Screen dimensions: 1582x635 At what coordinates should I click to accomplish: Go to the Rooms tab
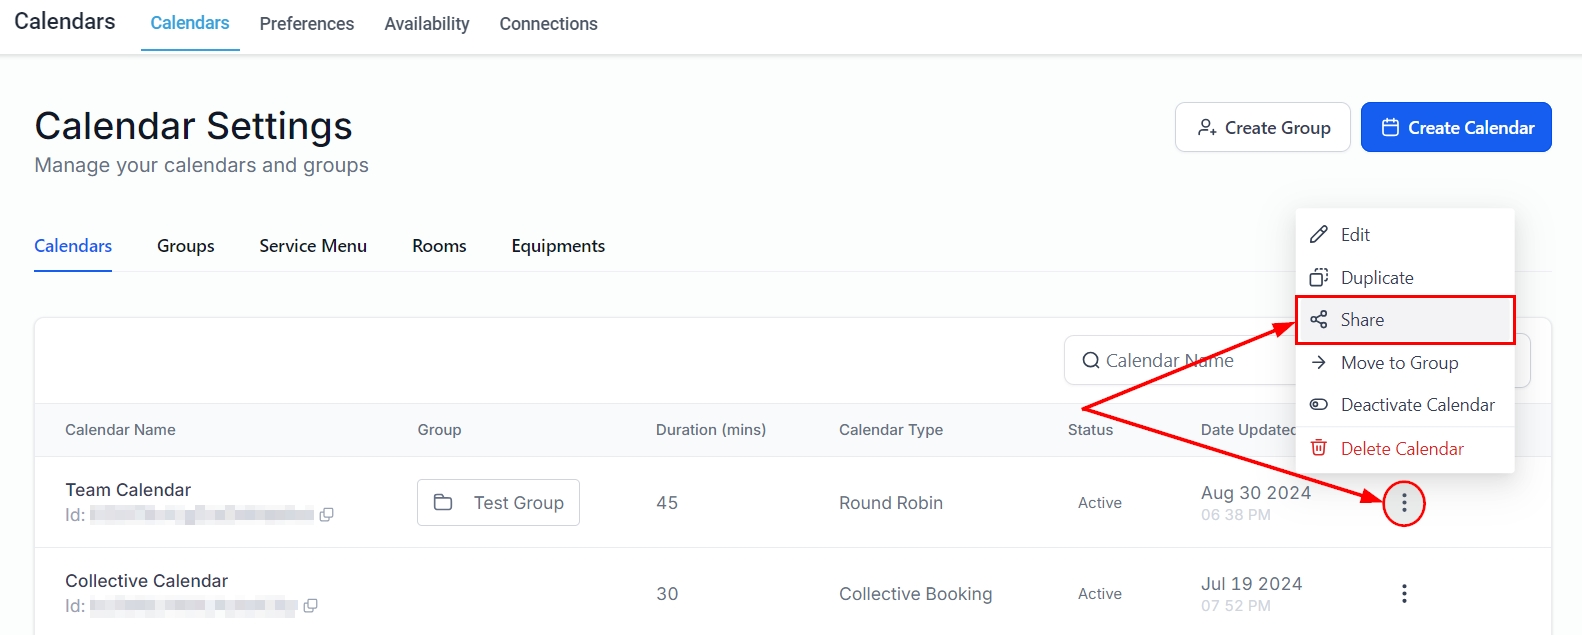coord(439,246)
